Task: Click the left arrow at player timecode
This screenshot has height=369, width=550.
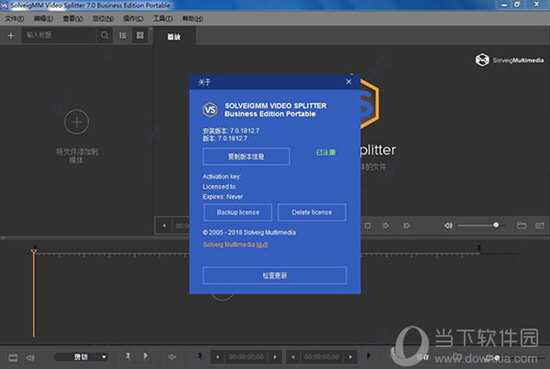Action: point(164,226)
